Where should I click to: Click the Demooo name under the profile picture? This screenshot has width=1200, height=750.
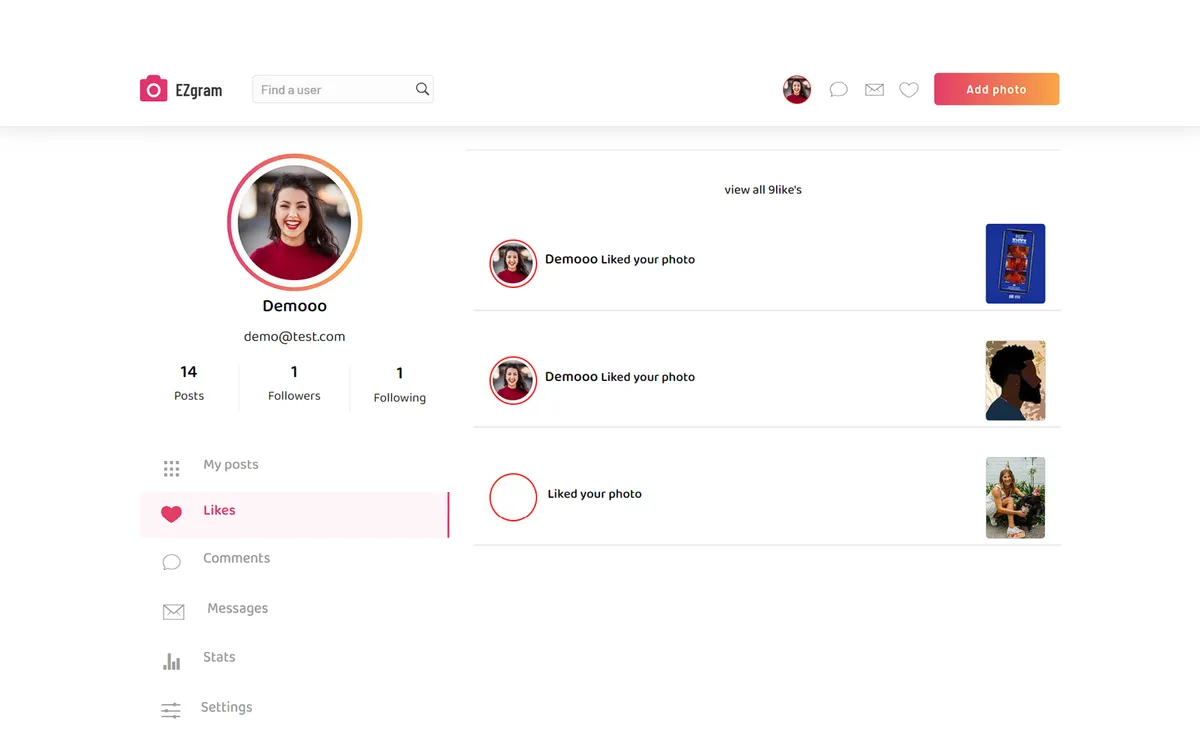[295, 306]
